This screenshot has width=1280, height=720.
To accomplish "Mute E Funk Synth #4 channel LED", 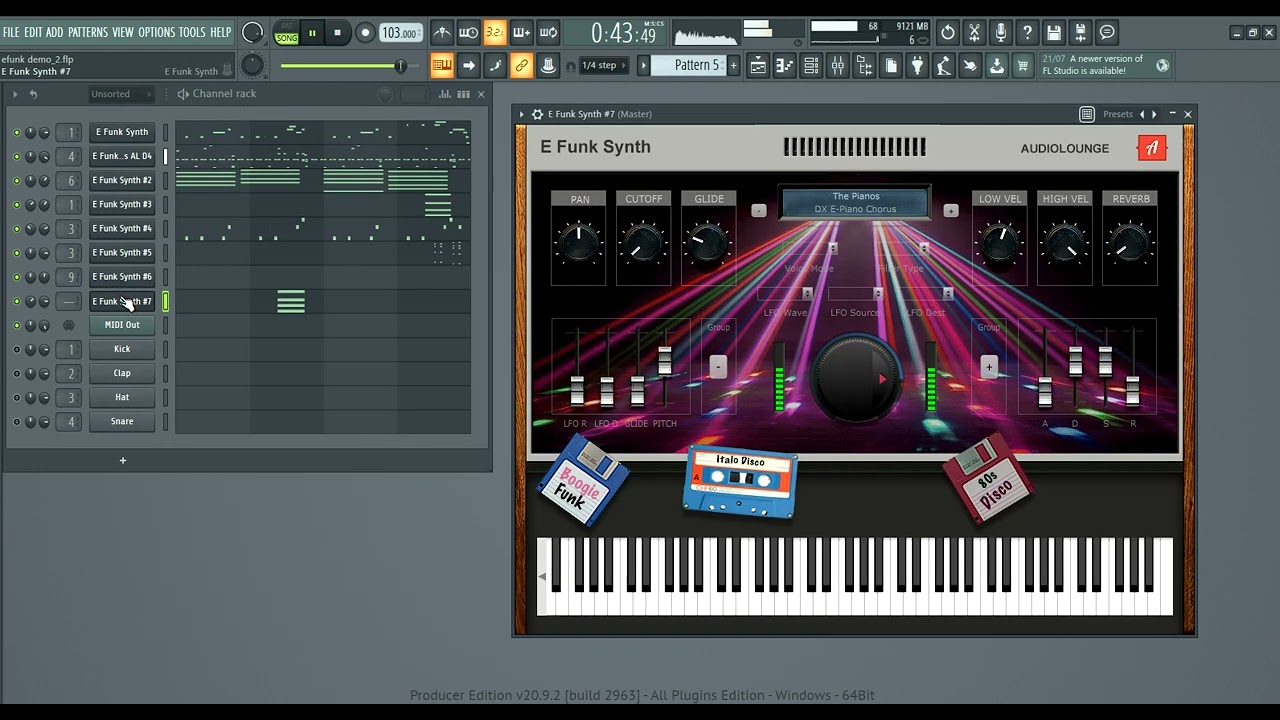I will [16, 229].
